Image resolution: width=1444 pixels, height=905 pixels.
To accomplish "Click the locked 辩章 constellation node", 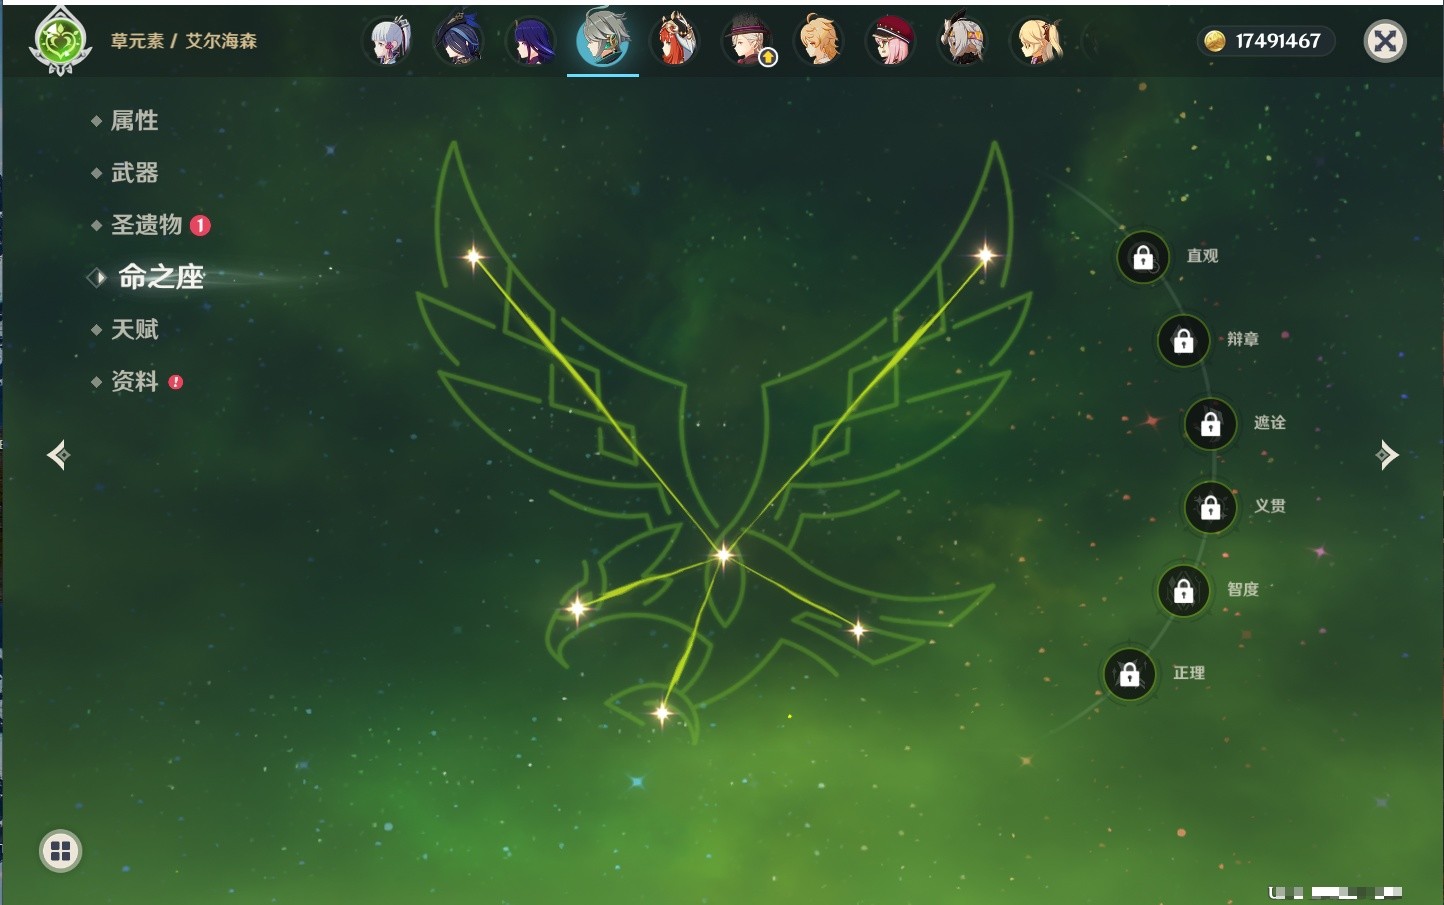I will tap(1183, 341).
